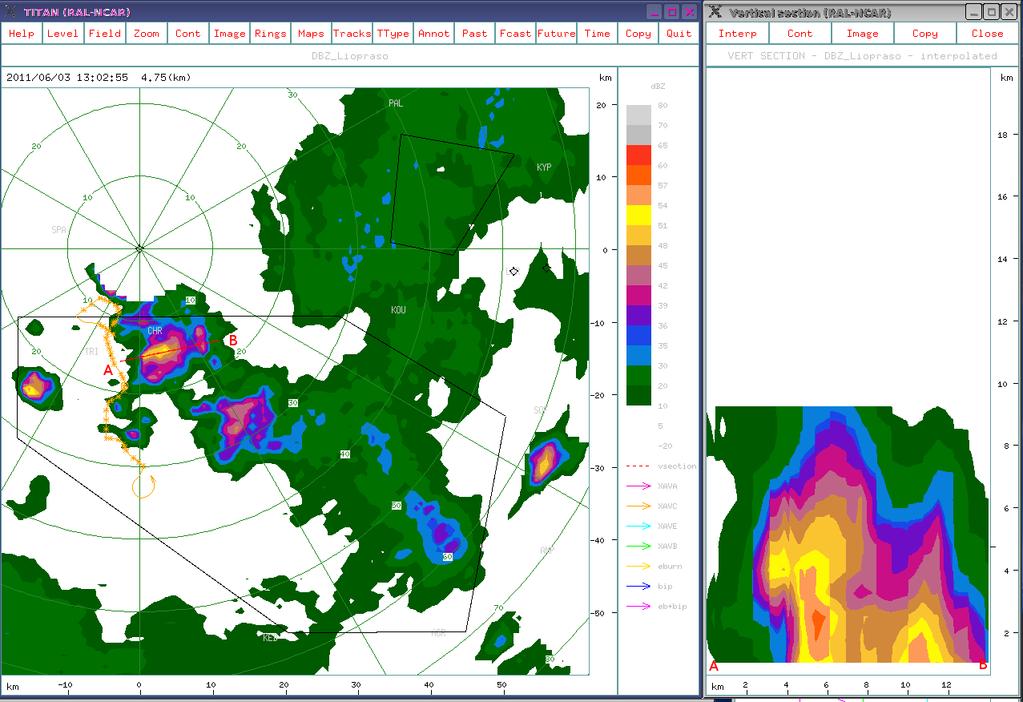Click the XAVE cyan arrow in legend
1023x702 pixels.
639,526
